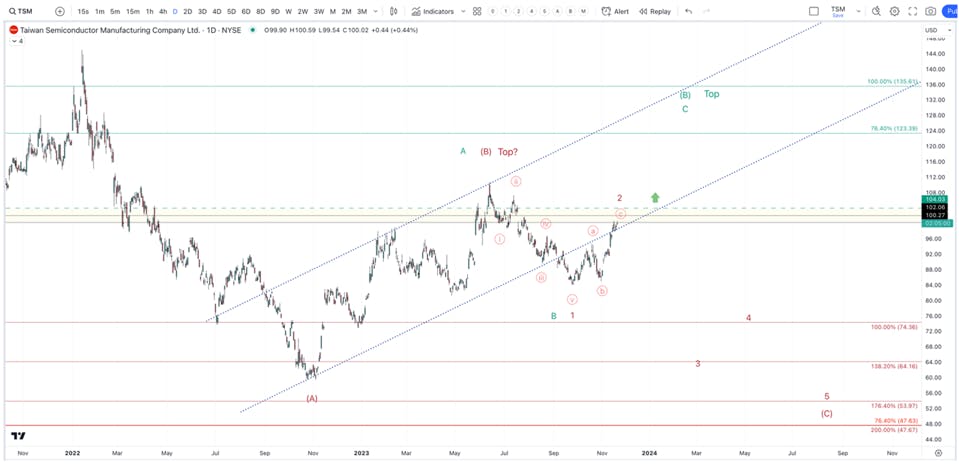959x464 pixels.
Task: Select the Elliott wave A button
Action: coord(558,11)
